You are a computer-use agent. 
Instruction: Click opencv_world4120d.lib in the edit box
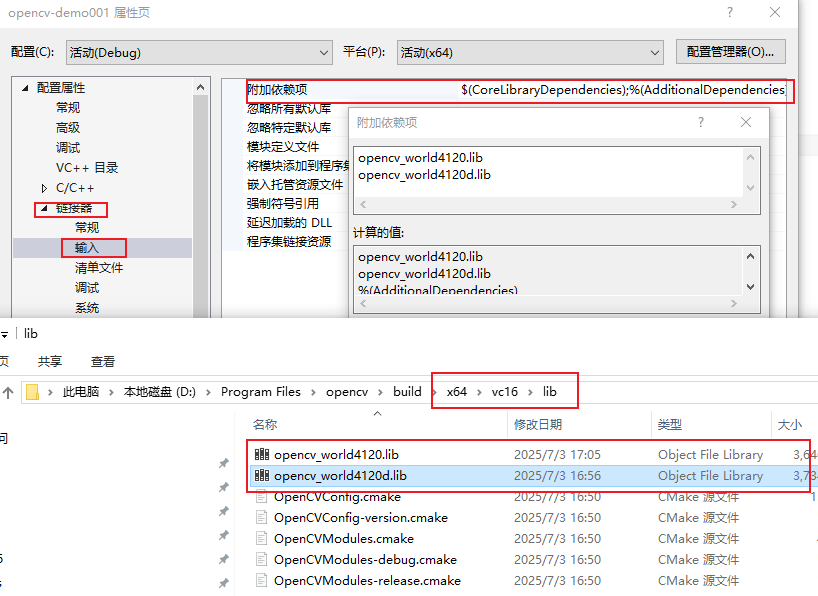[424, 175]
